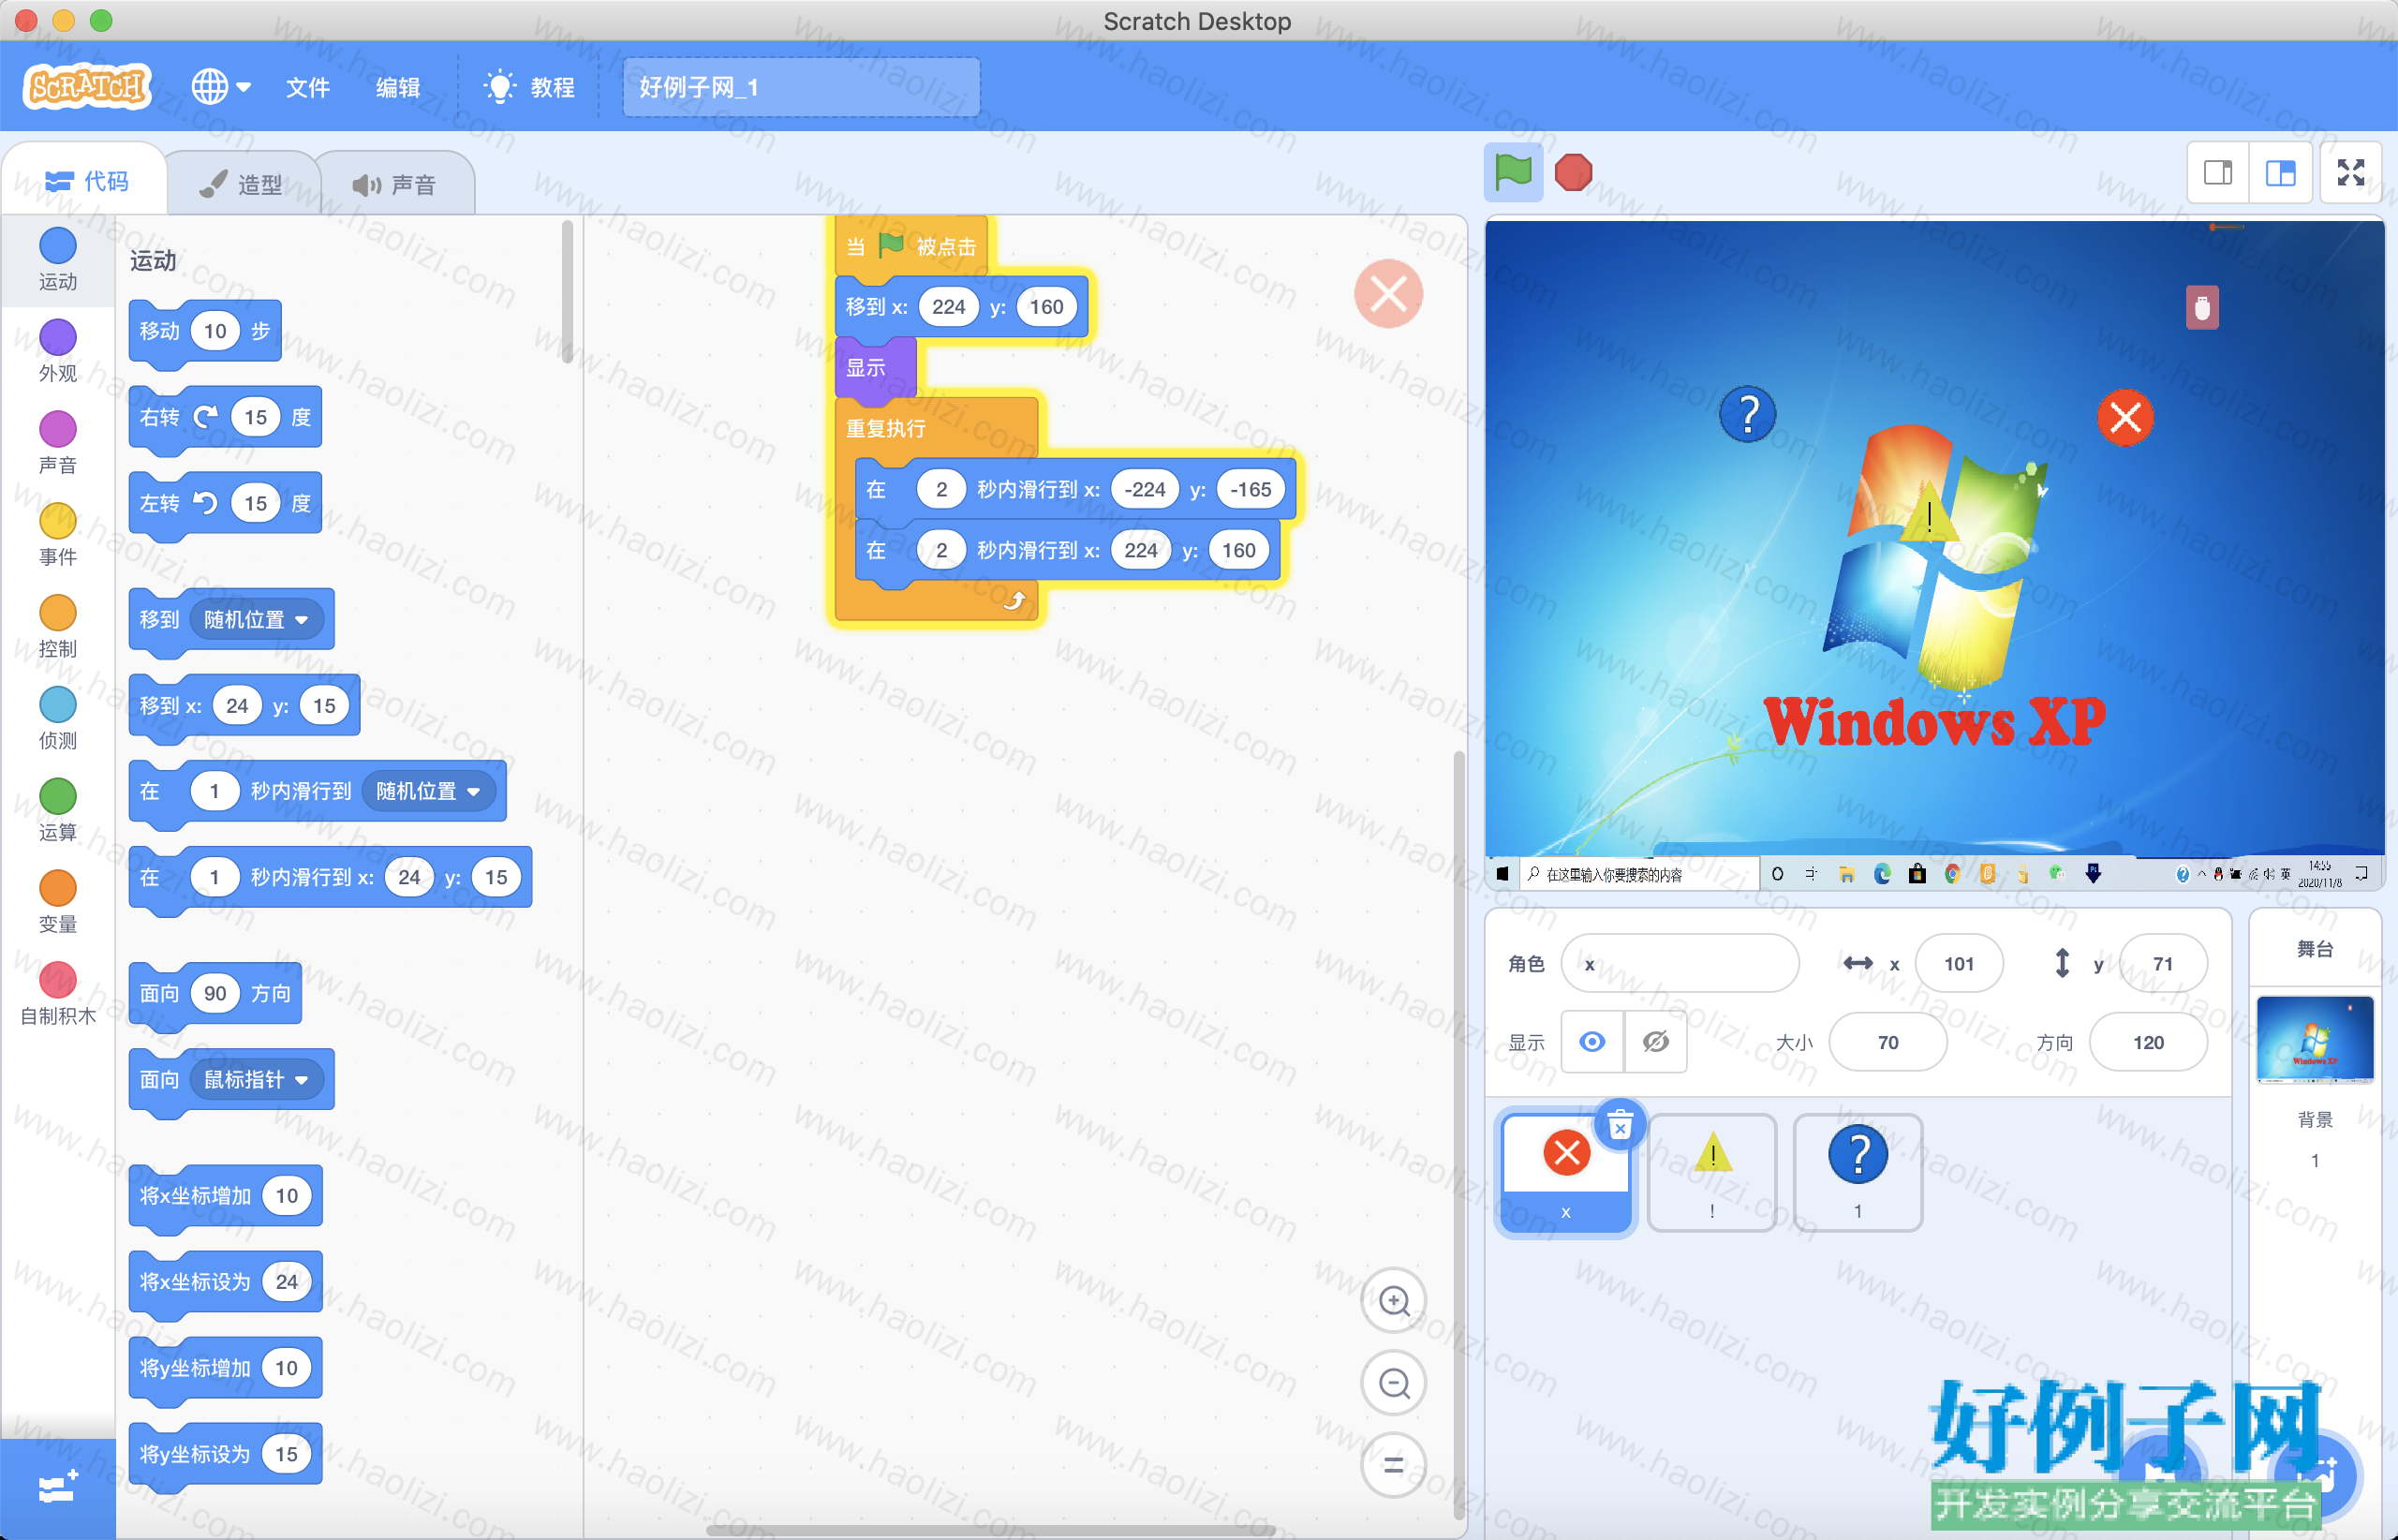Click the 重复执行 forever block
The height and width of the screenshot is (1540, 2398).
point(886,429)
